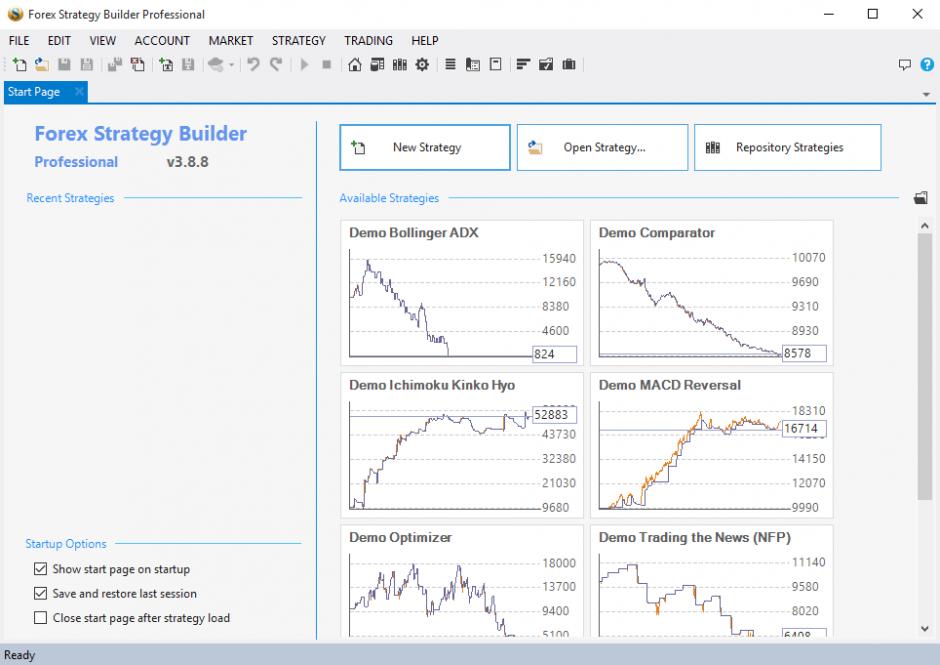The height and width of the screenshot is (665, 940).
Task: Click the settings gear toolbar icon
Action: 422,64
